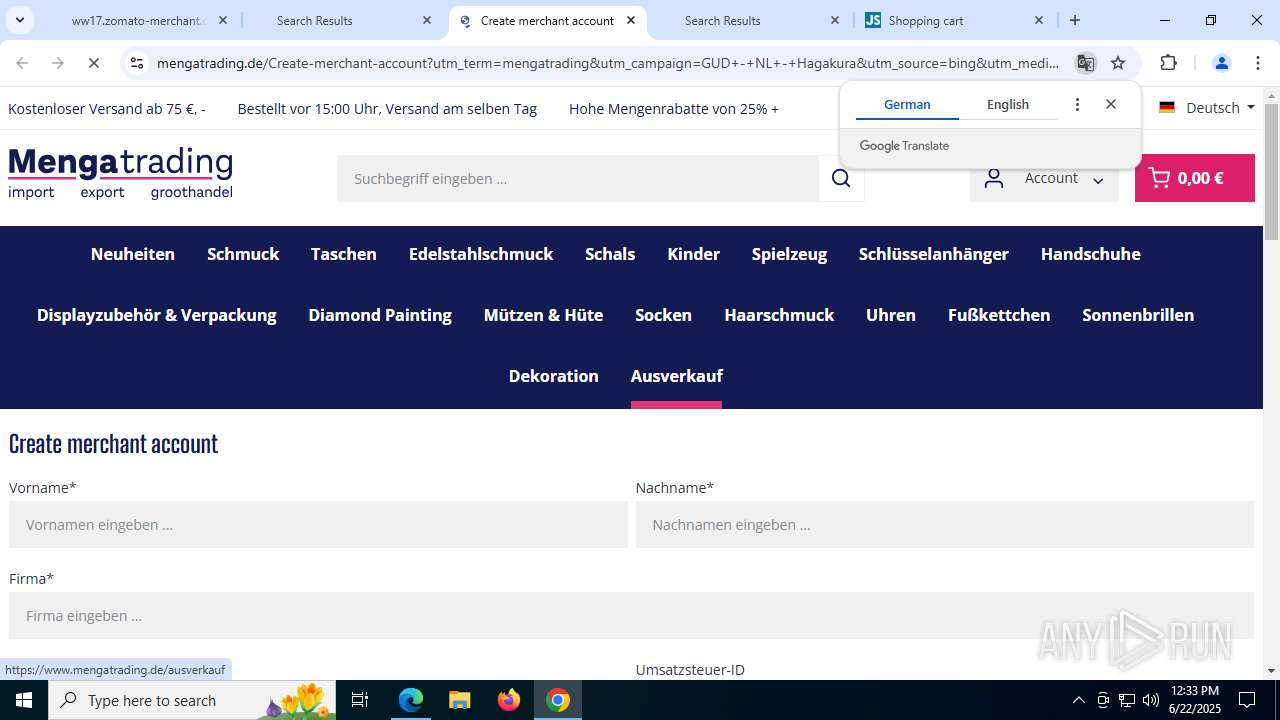Open the Deutsch language dropdown
Screen dimensions: 1280x720
1207,108
